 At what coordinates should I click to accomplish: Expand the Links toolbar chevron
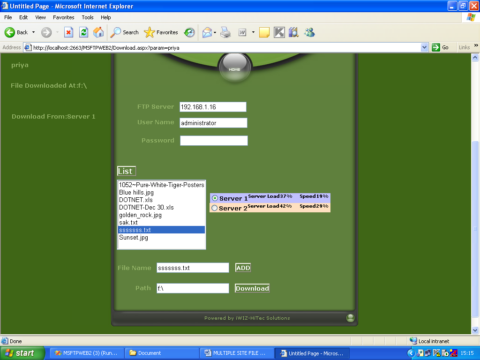(x=476, y=46)
